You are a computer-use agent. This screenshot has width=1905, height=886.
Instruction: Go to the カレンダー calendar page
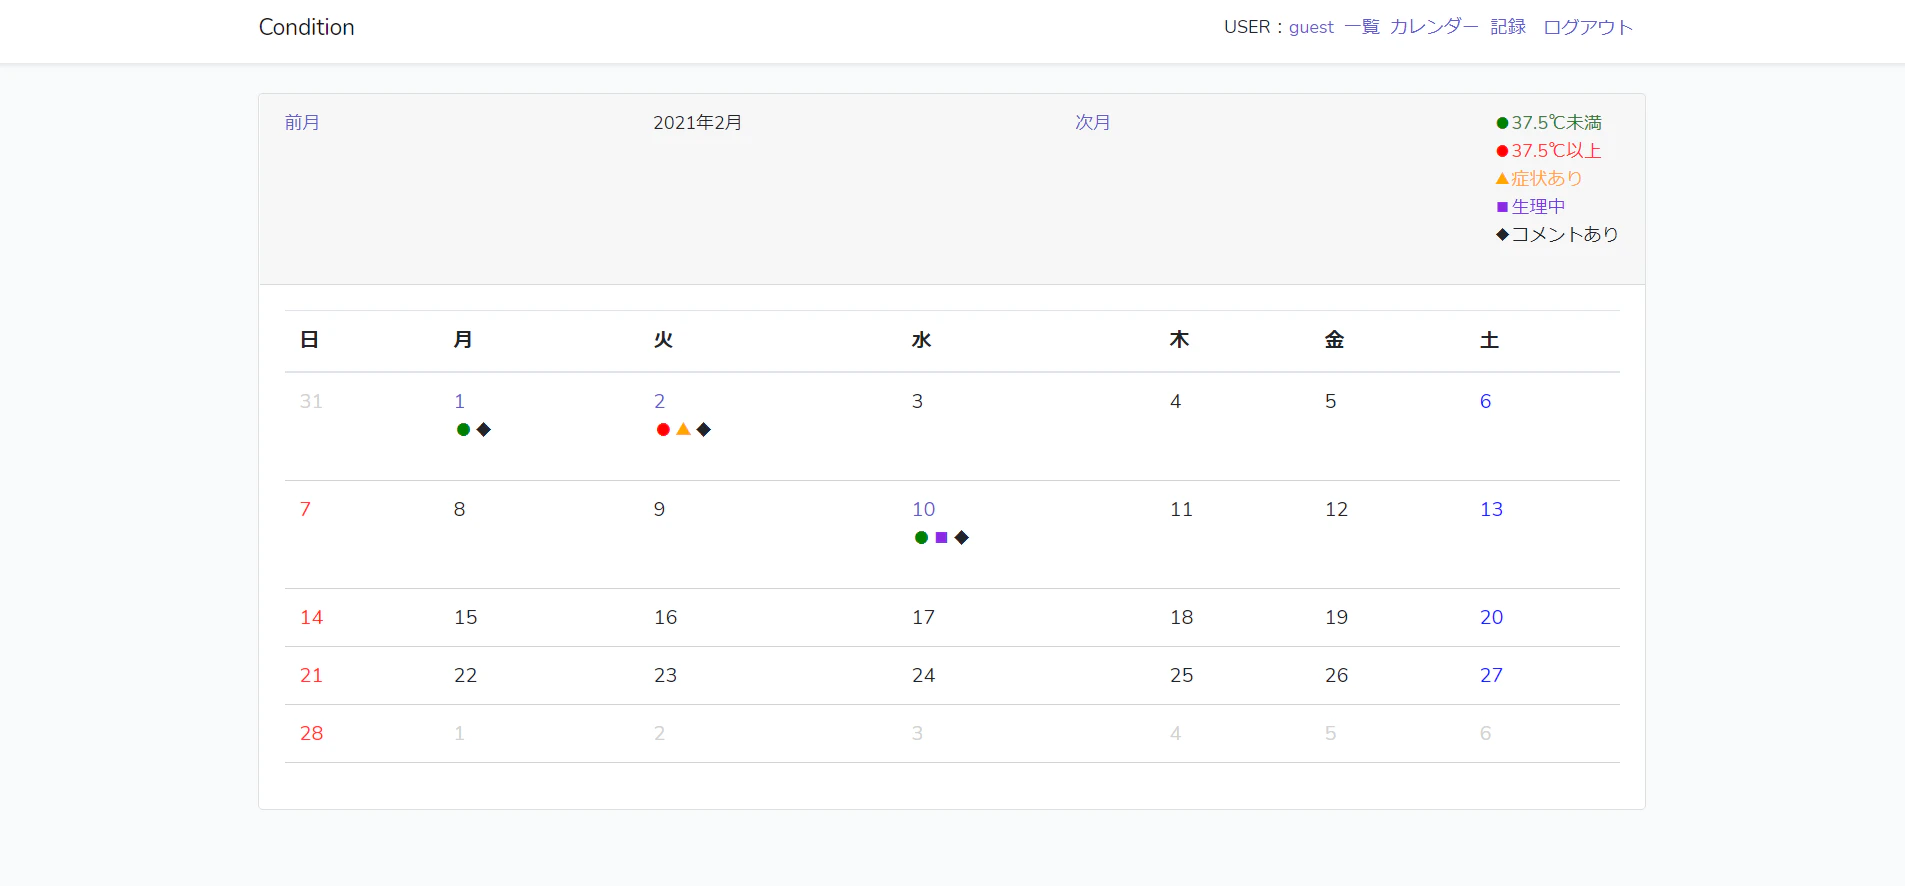tap(1434, 27)
